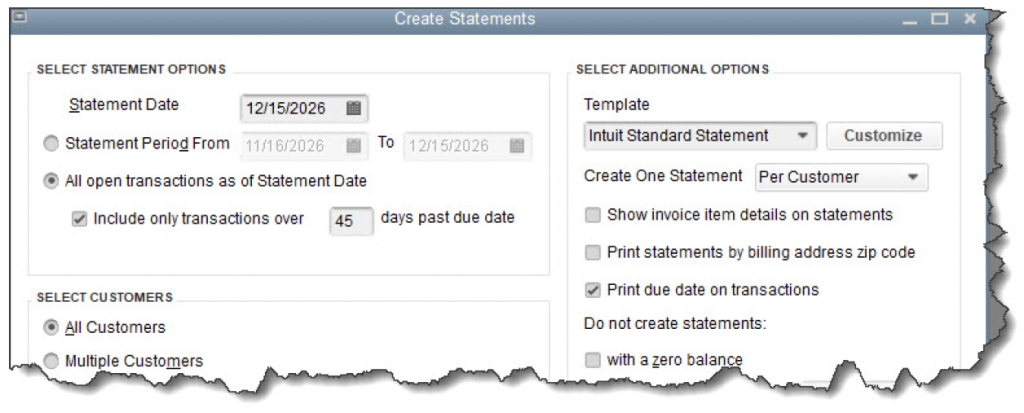Image resolution: width=1024 pixels, height=413 pixels.
Task: Click the days past due field showing 45
Action: click(x=351, y=221)
